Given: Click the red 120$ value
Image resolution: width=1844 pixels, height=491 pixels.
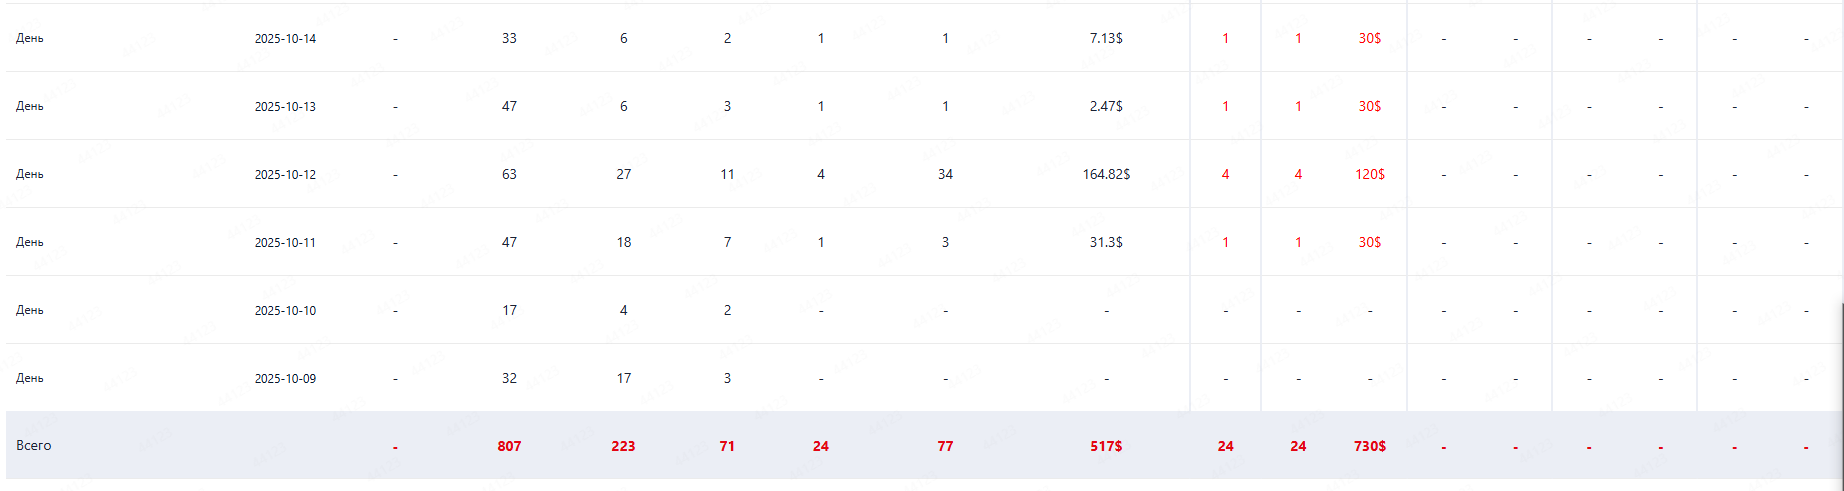Looking at the screenshot, I should [1370, 174].
